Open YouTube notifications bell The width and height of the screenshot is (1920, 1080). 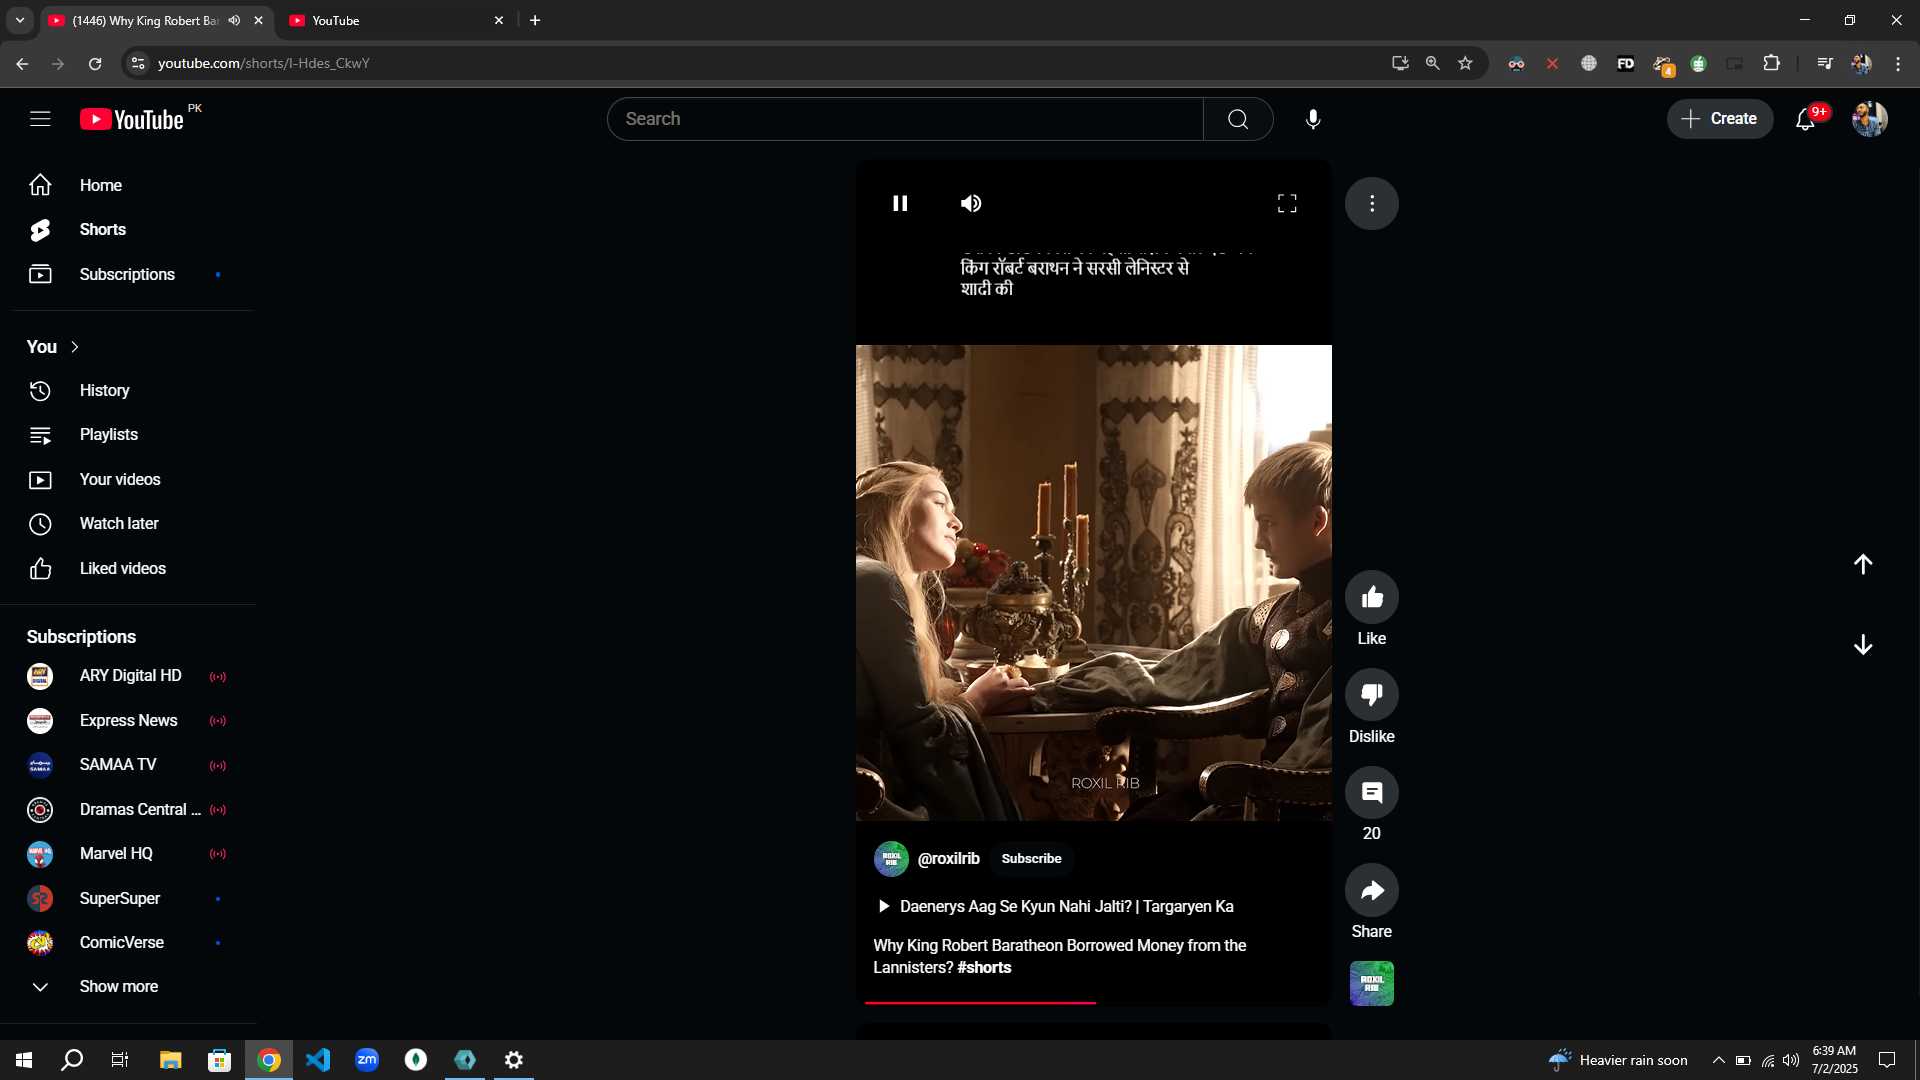click(x=1806, y=119)
